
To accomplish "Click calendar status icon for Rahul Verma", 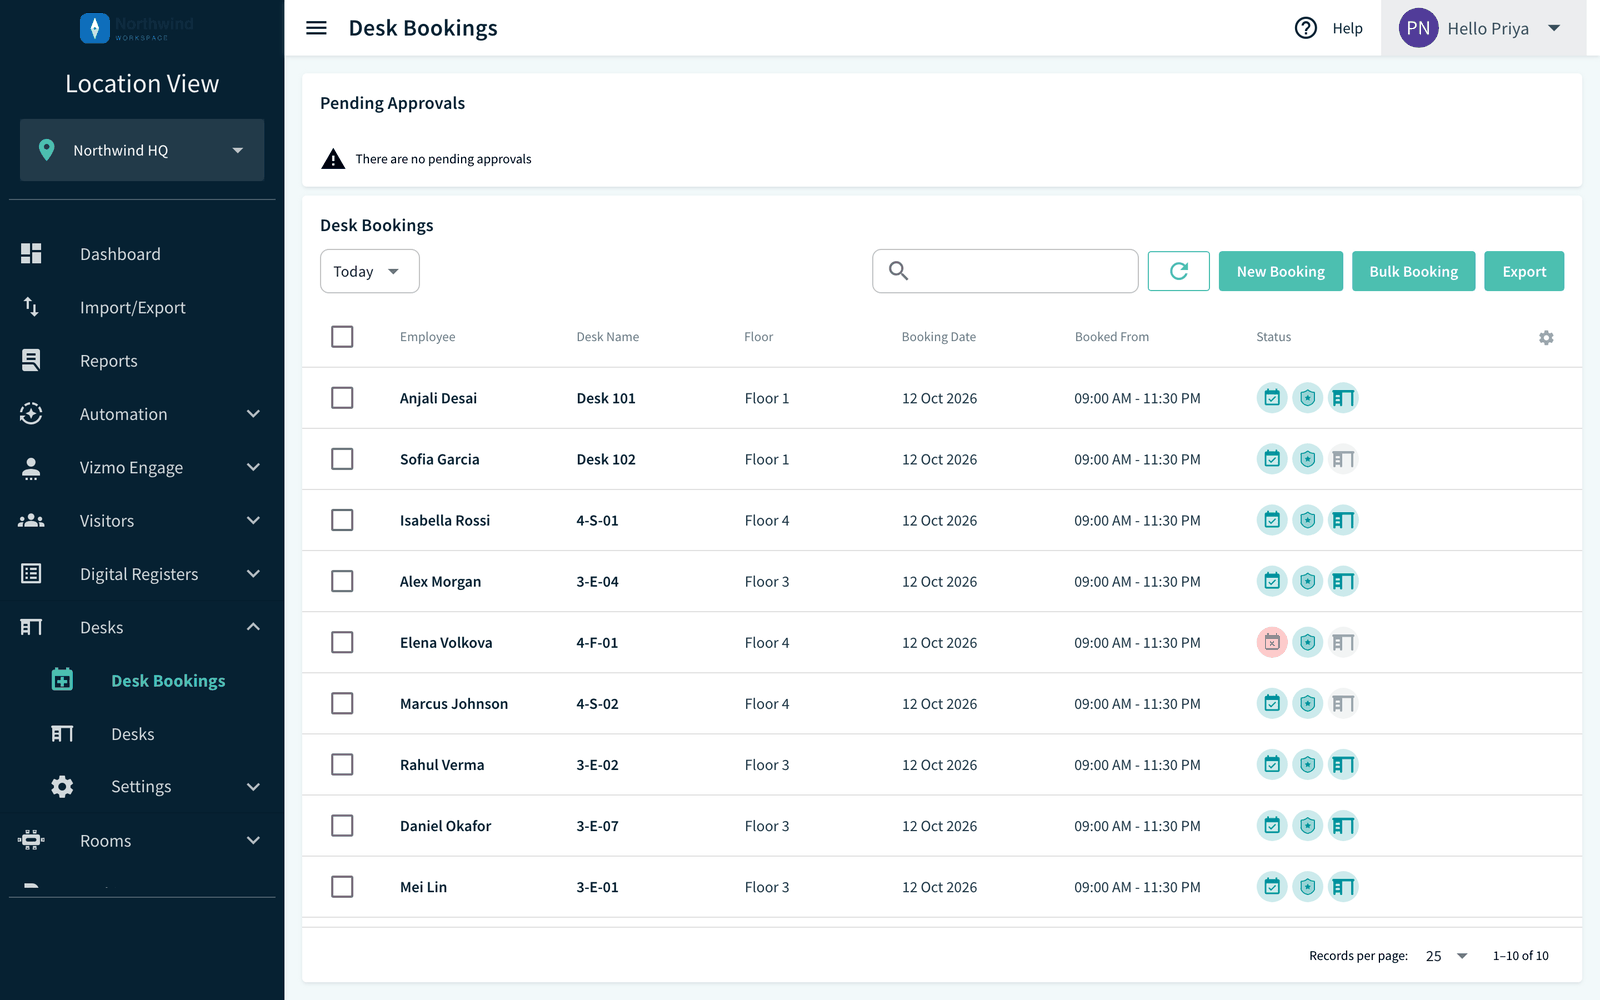I will pyautogui.click(x=1272, y=765).
